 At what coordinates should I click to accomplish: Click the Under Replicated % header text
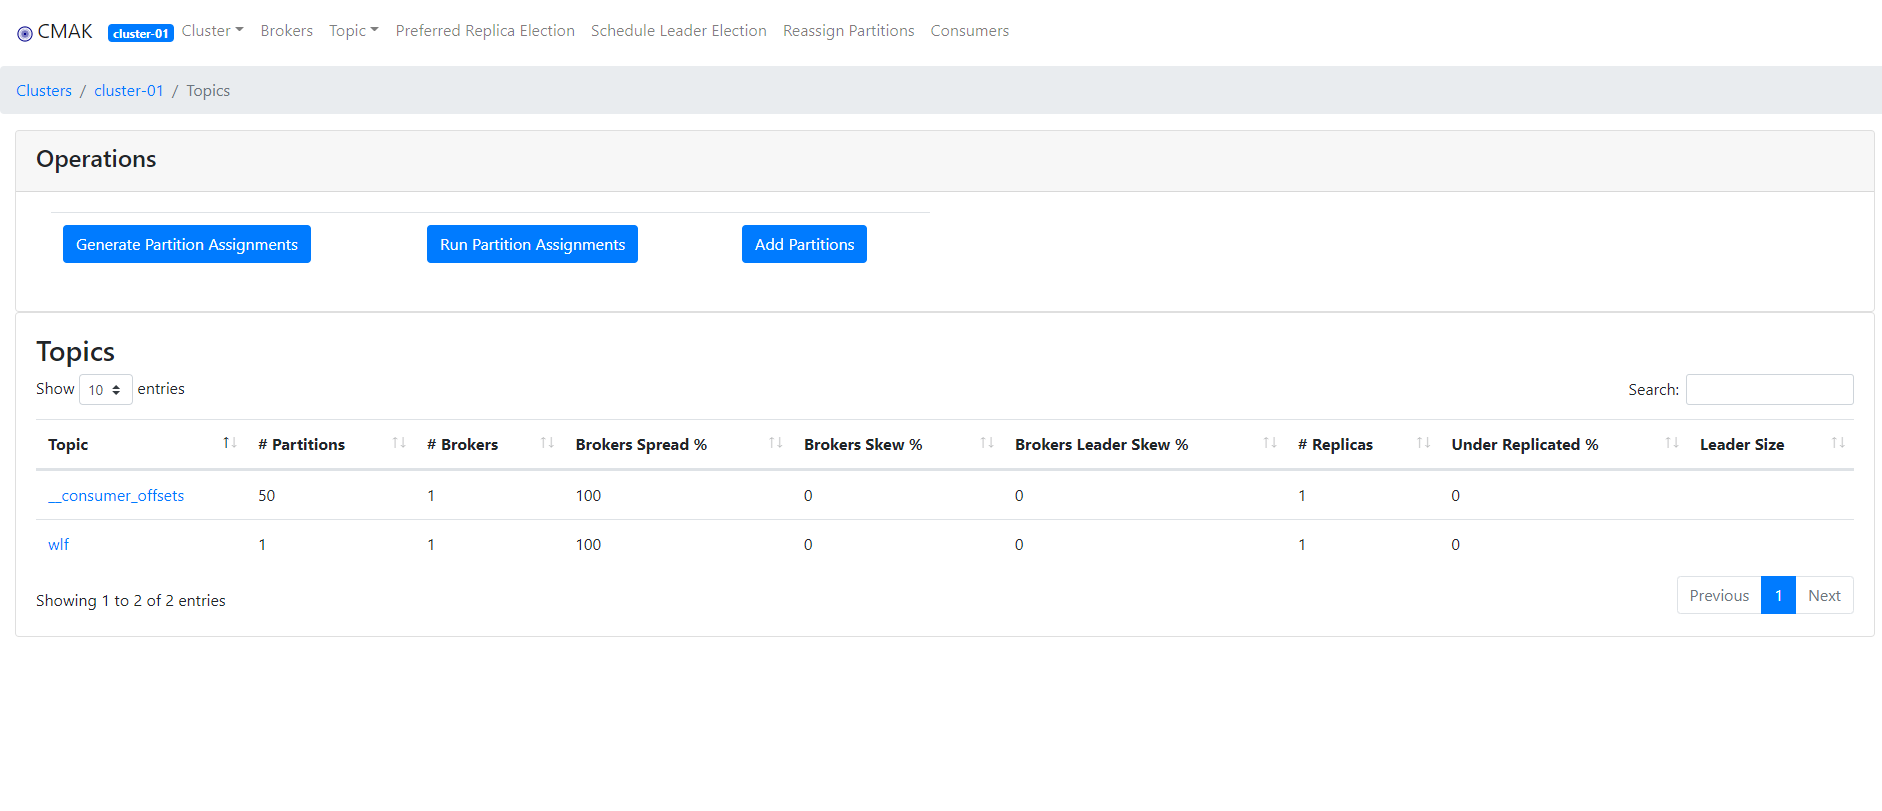[x=1525, y=444]
